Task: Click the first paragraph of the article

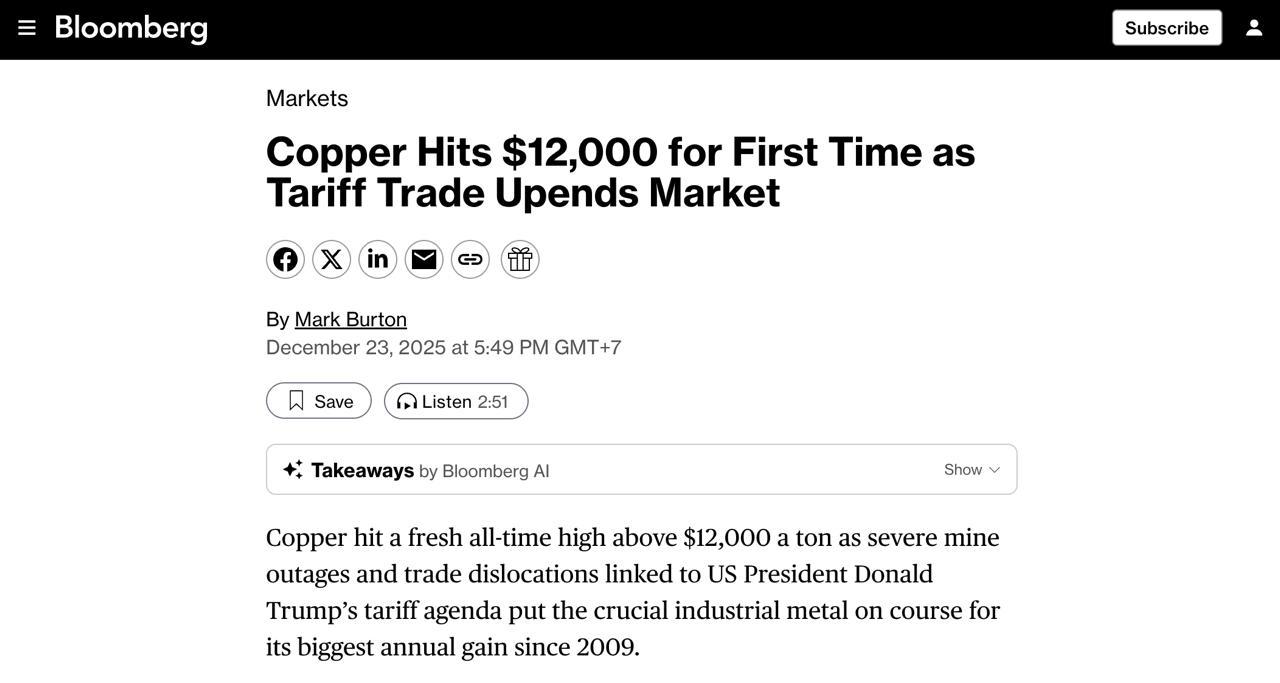Action: [x=633, y=592]
